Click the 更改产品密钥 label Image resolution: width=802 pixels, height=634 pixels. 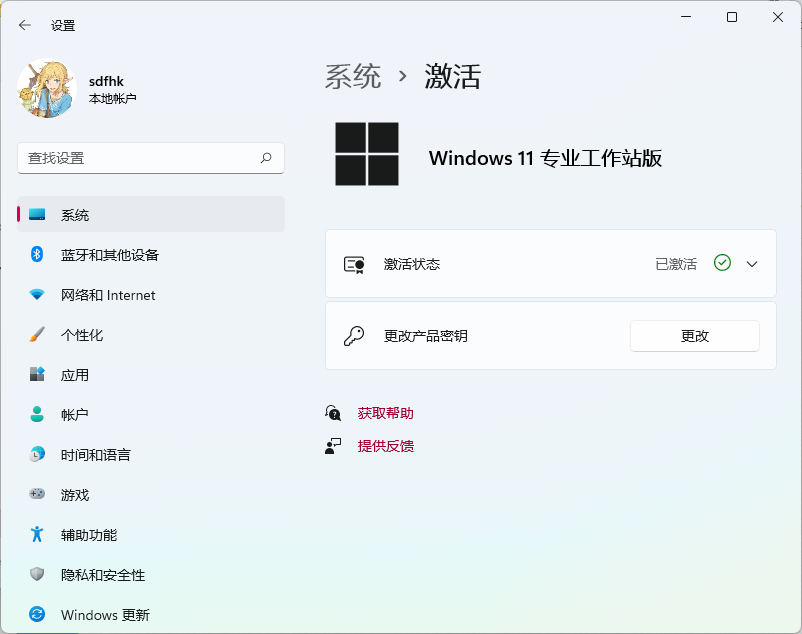pyautogui.click(x=426, y=336)
